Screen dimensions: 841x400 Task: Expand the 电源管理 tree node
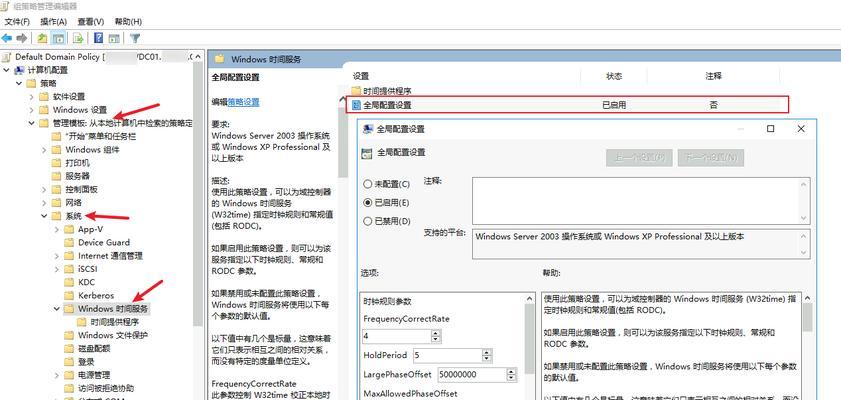[x=57, y=375]
